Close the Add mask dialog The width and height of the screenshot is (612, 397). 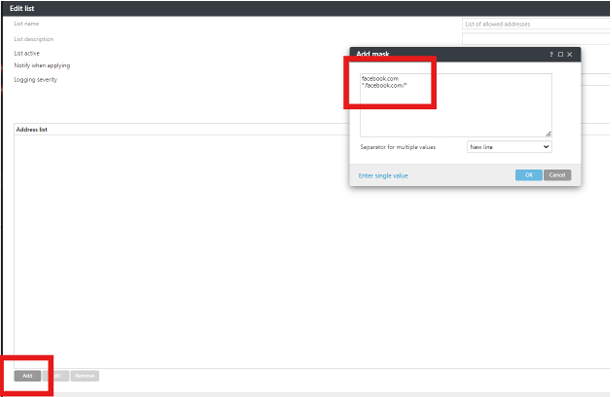pos(570,55)
